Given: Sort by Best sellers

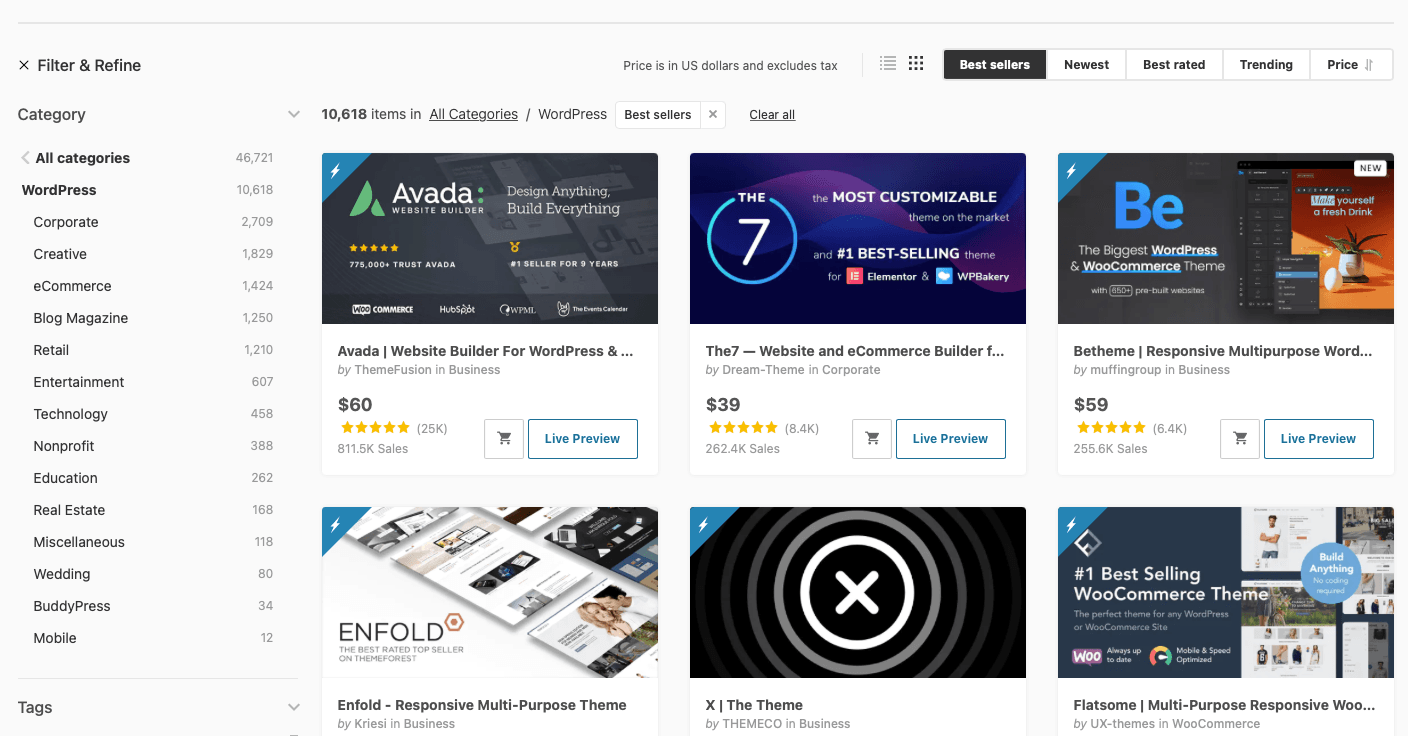Looking at the screenshot, I should 994,65.
